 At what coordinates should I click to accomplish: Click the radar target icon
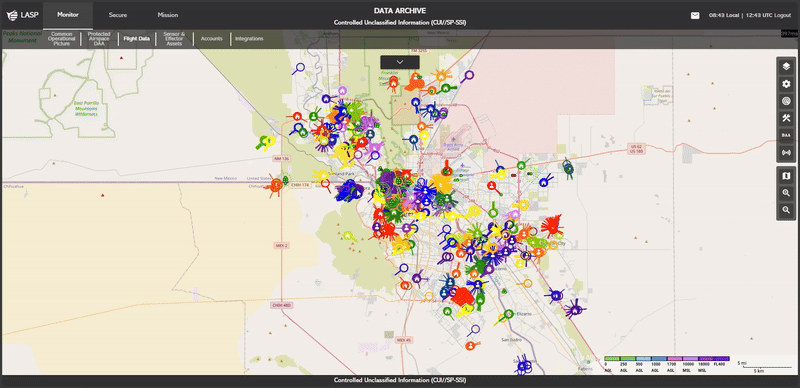click(x=786, y=101)
